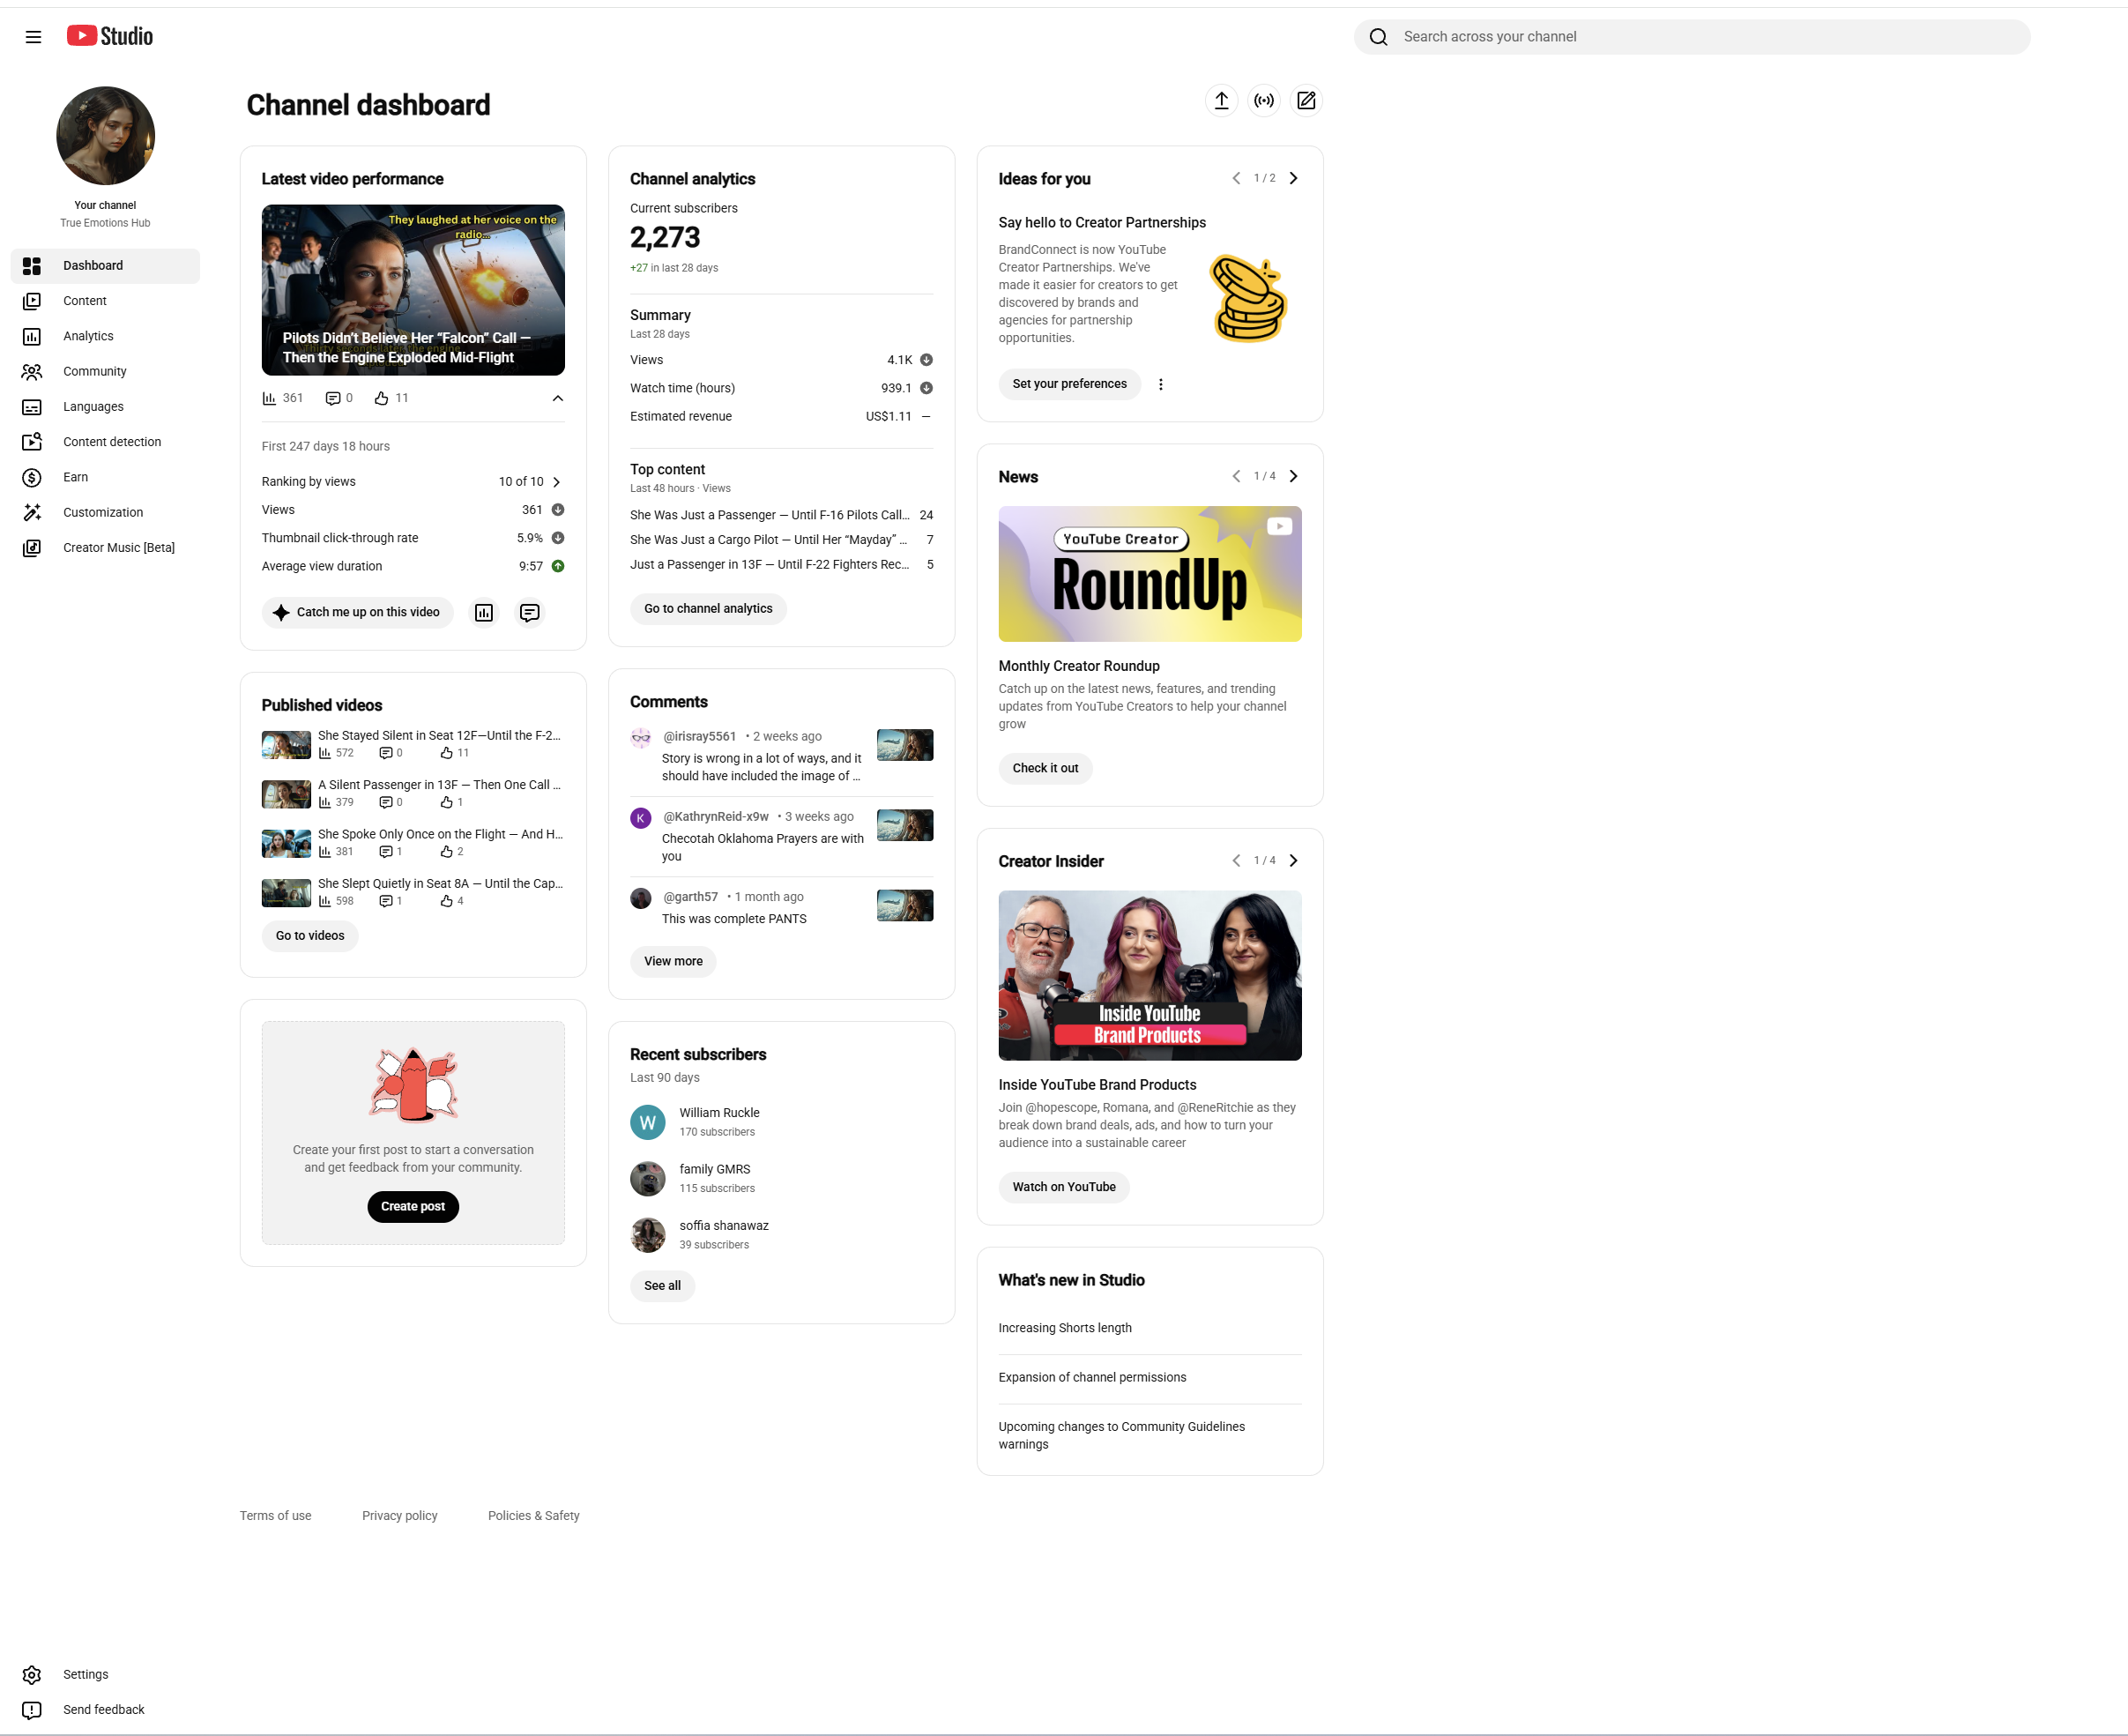Click Check it out under Monthly Creator Roundup
2128x1736 pixels.
pyautogui.click(x=1045, y=769)
